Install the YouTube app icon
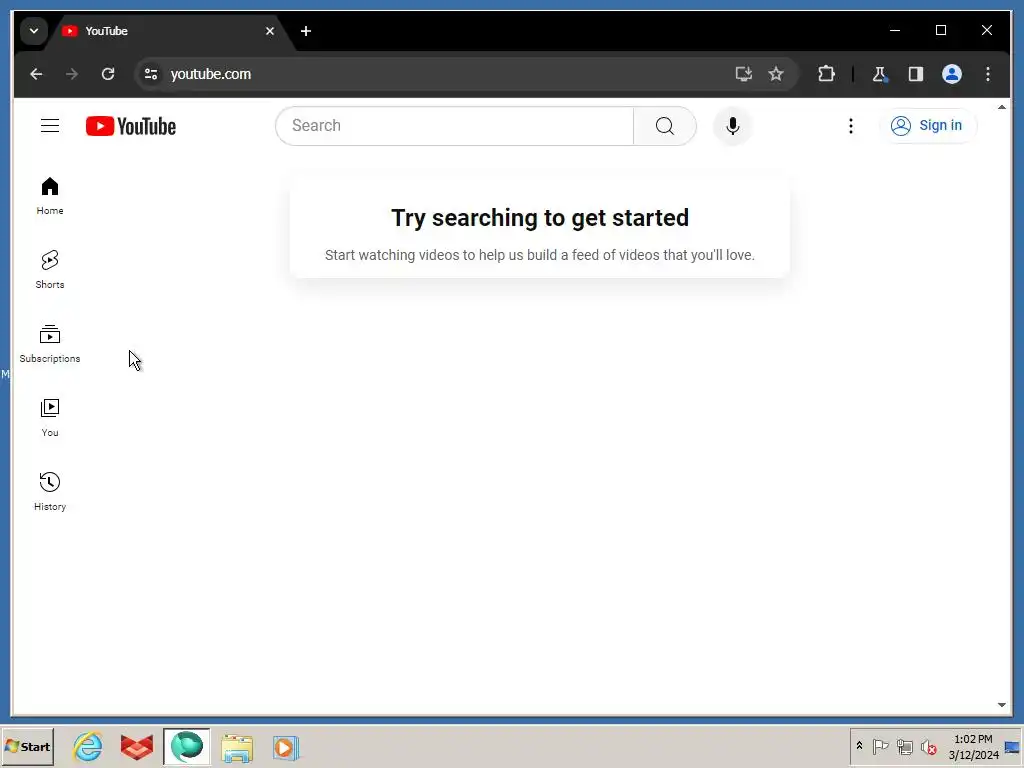 [743, 74]
